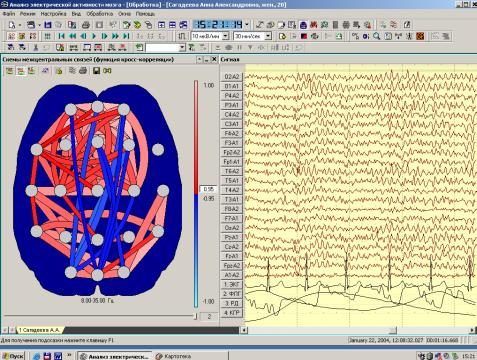Toggle the 1: ЭКГ channel button

[232, 284]
